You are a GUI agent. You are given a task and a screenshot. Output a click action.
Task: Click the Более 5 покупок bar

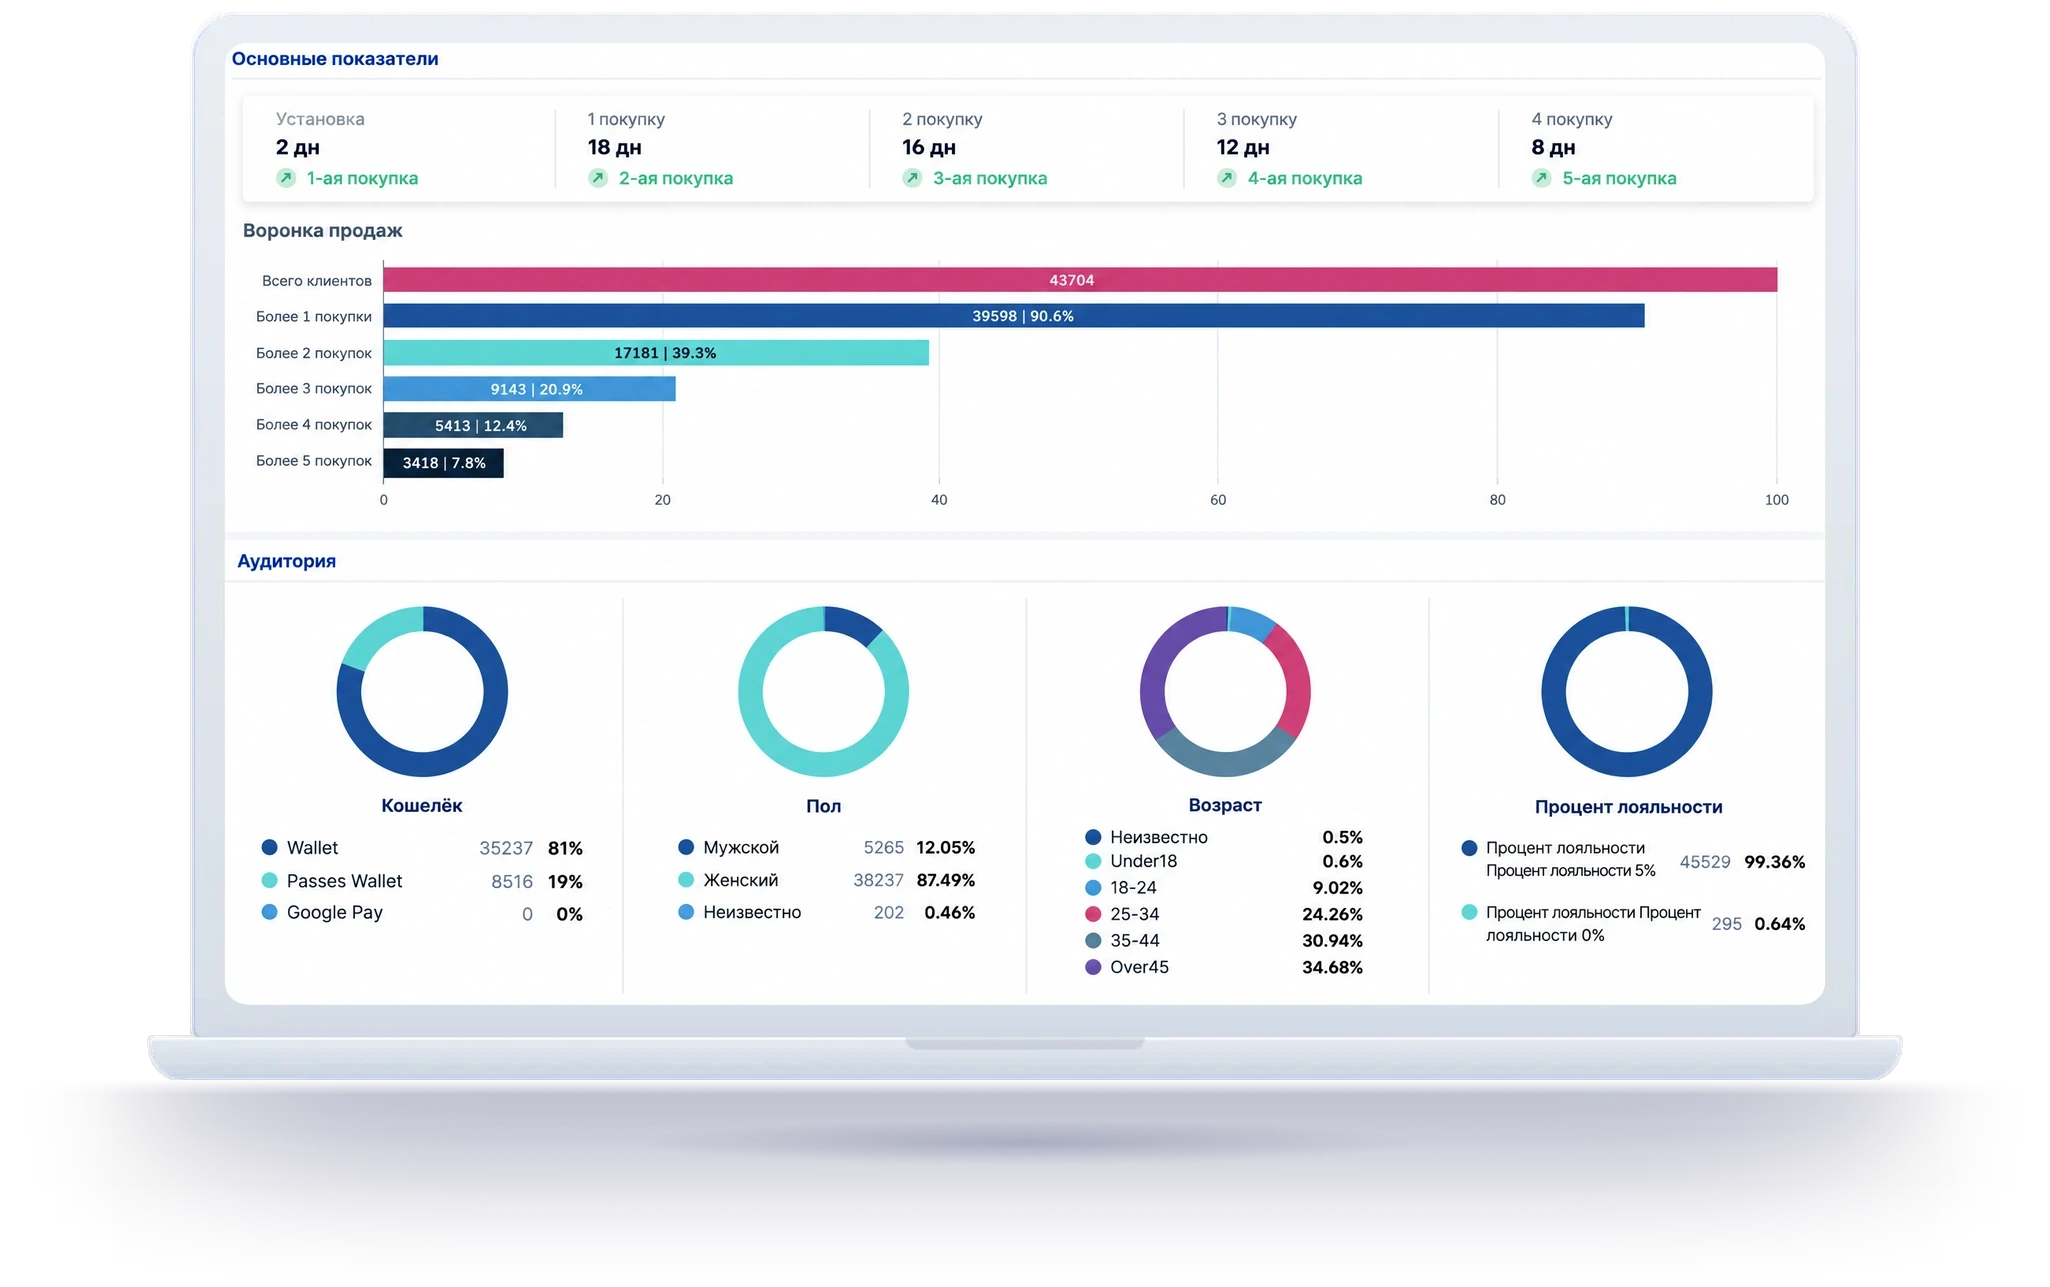tap(444, 462)
